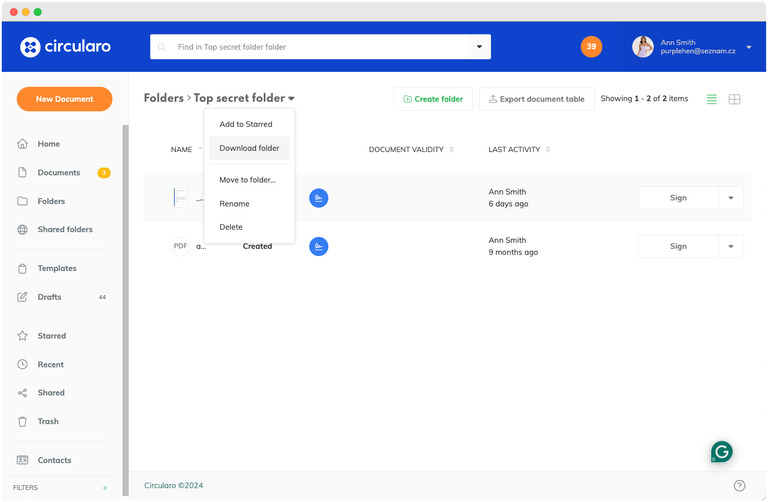The width and height of the screenshot is (768, 502).
Task: Open search scope dropdown arrow
Action: 479,47
